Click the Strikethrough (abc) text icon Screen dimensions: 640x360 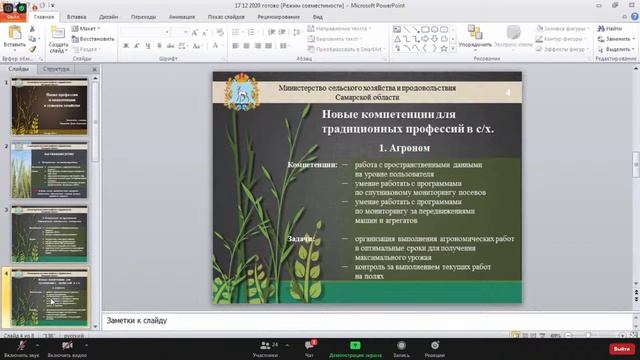pos(170,46)
